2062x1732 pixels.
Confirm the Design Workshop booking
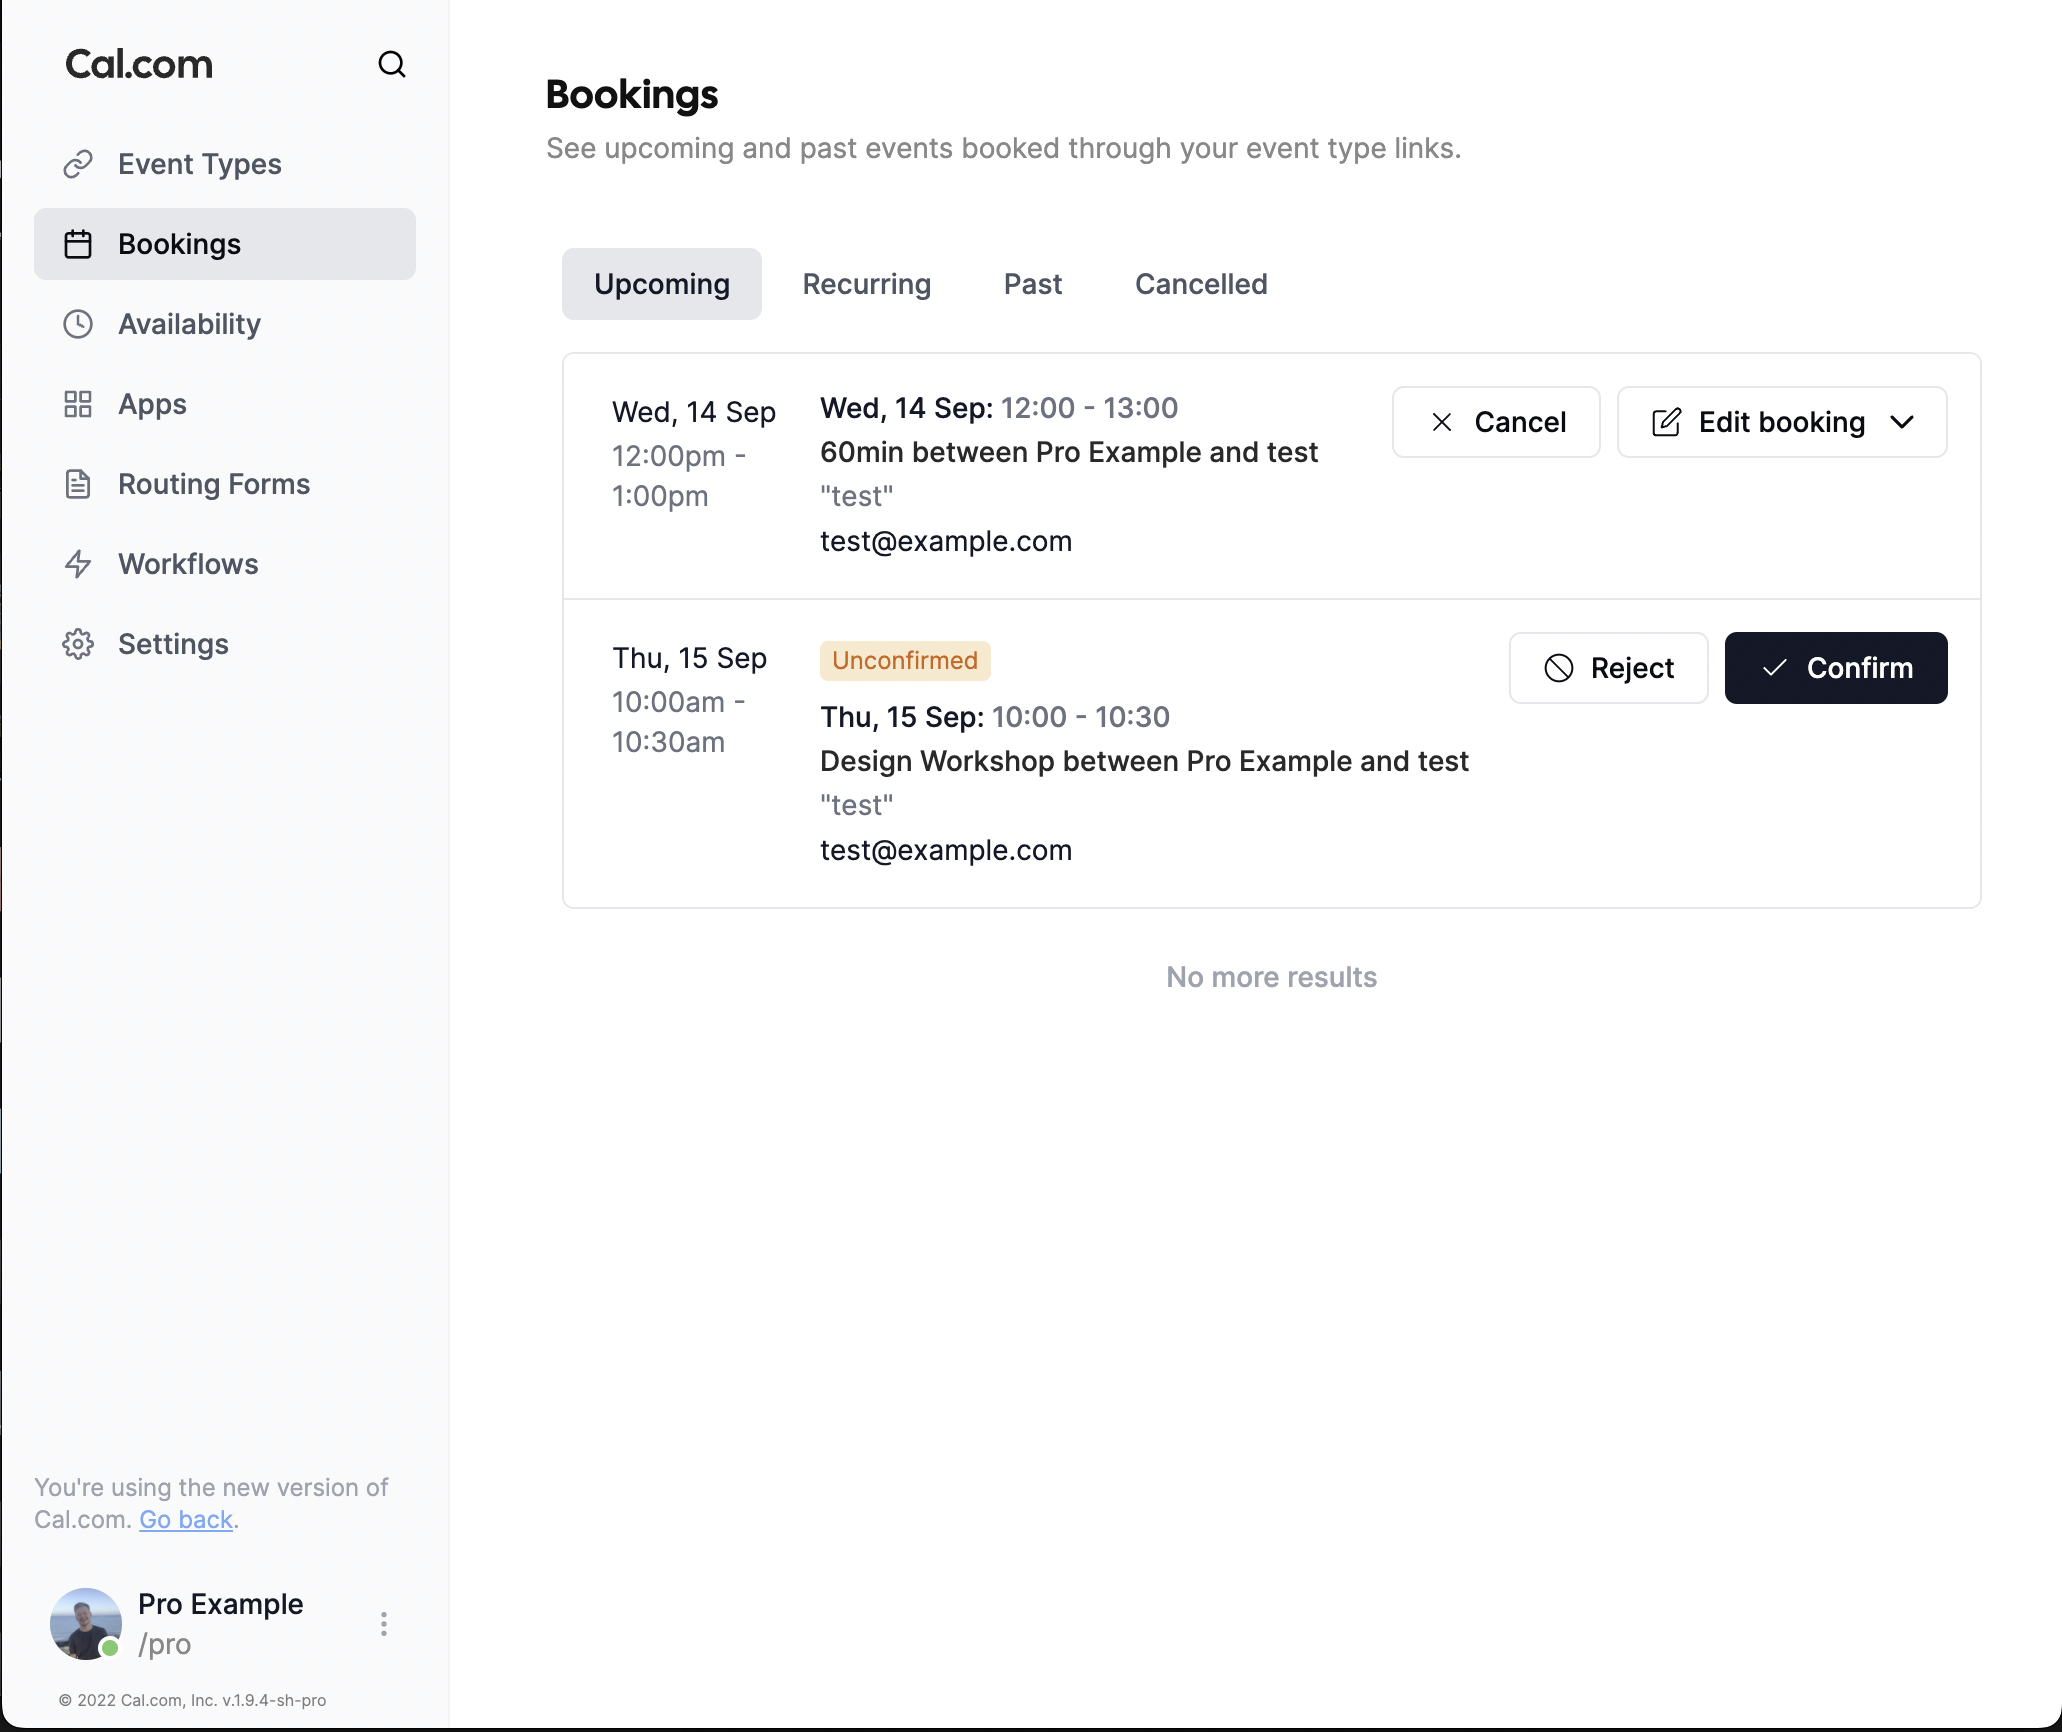click(x=1835, y=668)
